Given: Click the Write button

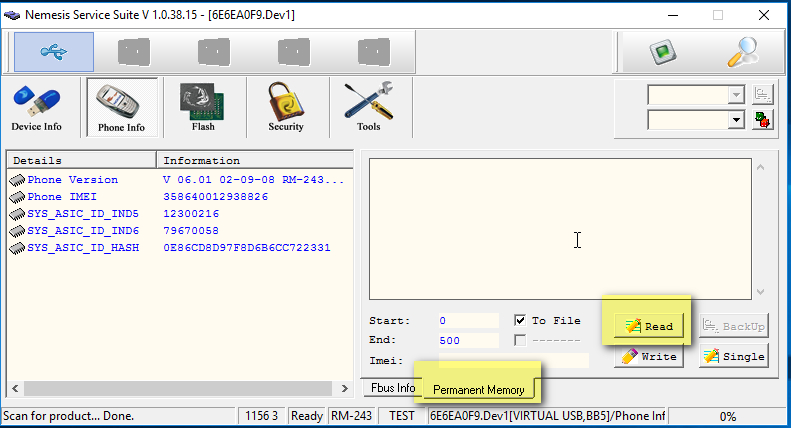Looking at the screenshot, I should (x=649, y=356).
